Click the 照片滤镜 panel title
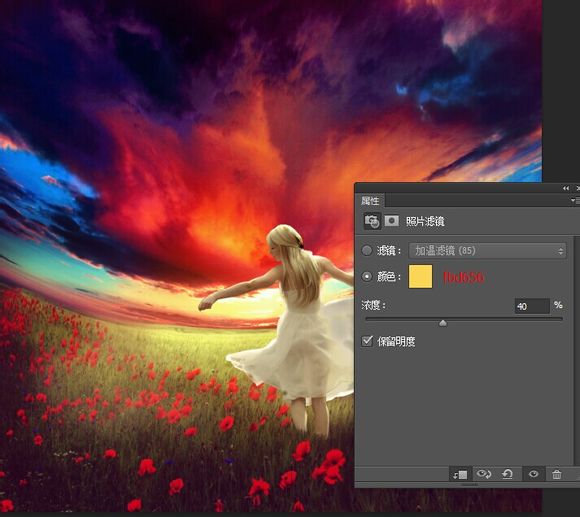580x517 pixels. coord(425,222)
